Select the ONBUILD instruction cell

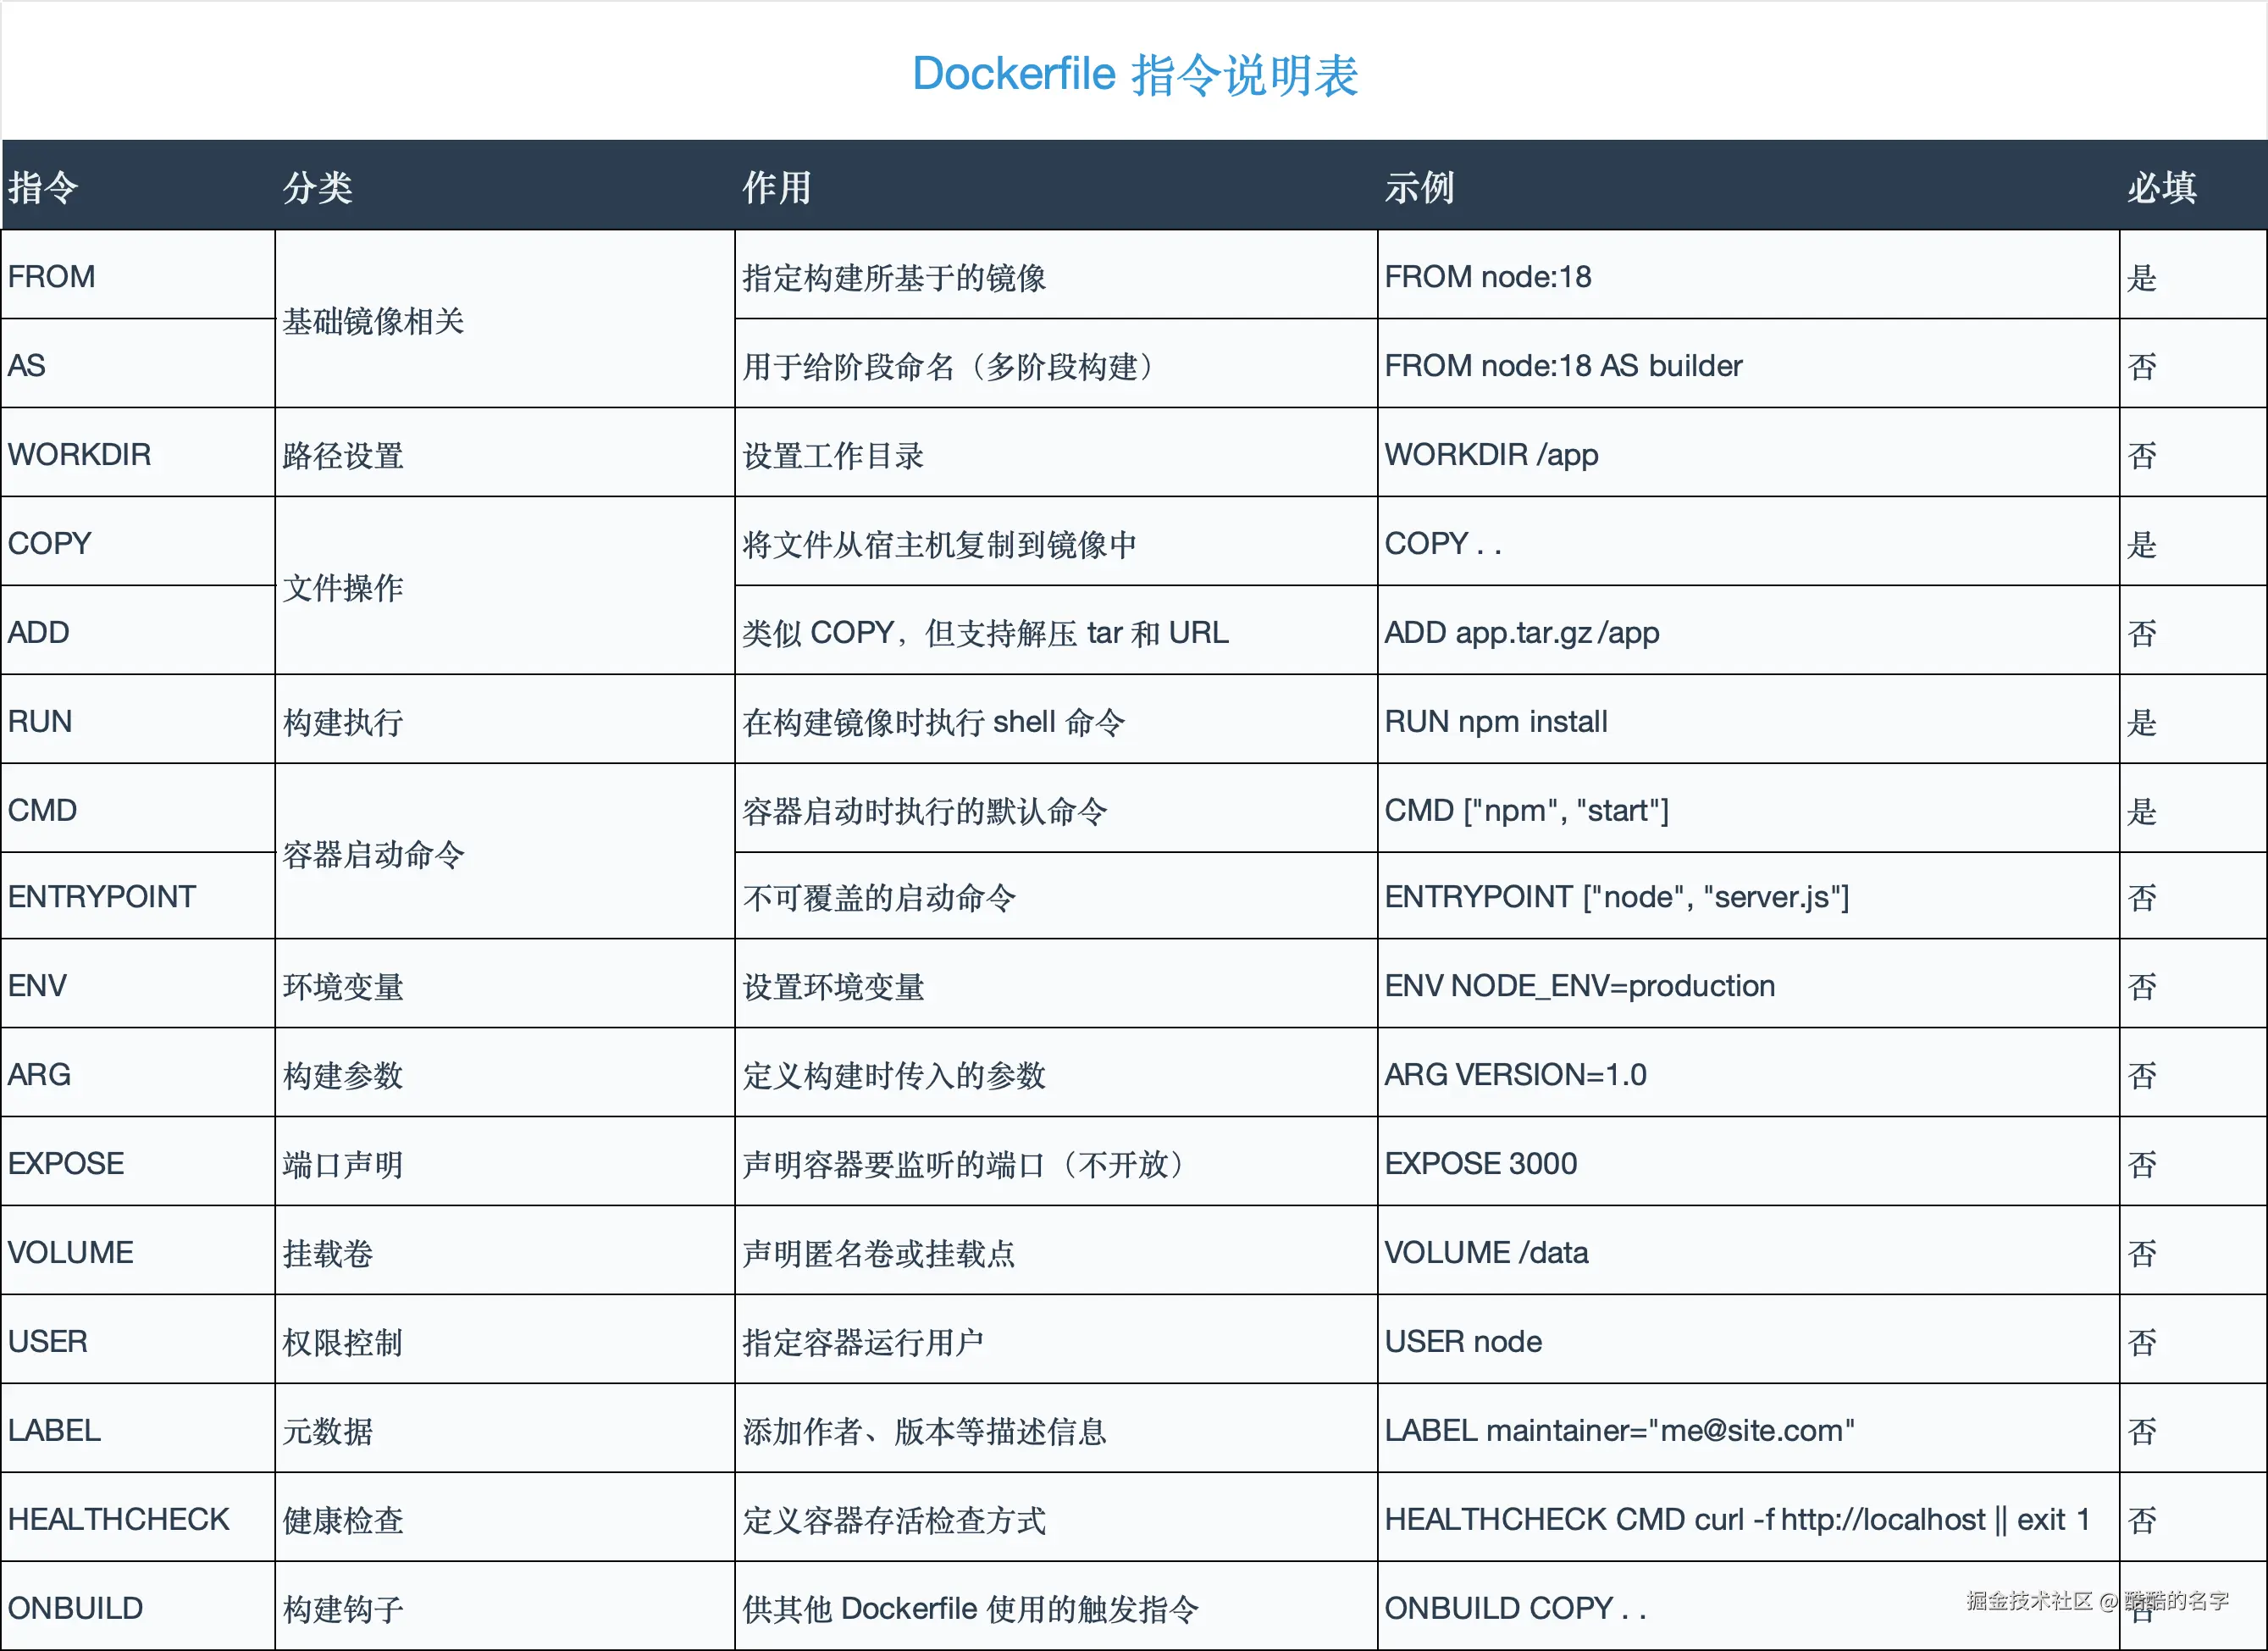[76, 1609]
